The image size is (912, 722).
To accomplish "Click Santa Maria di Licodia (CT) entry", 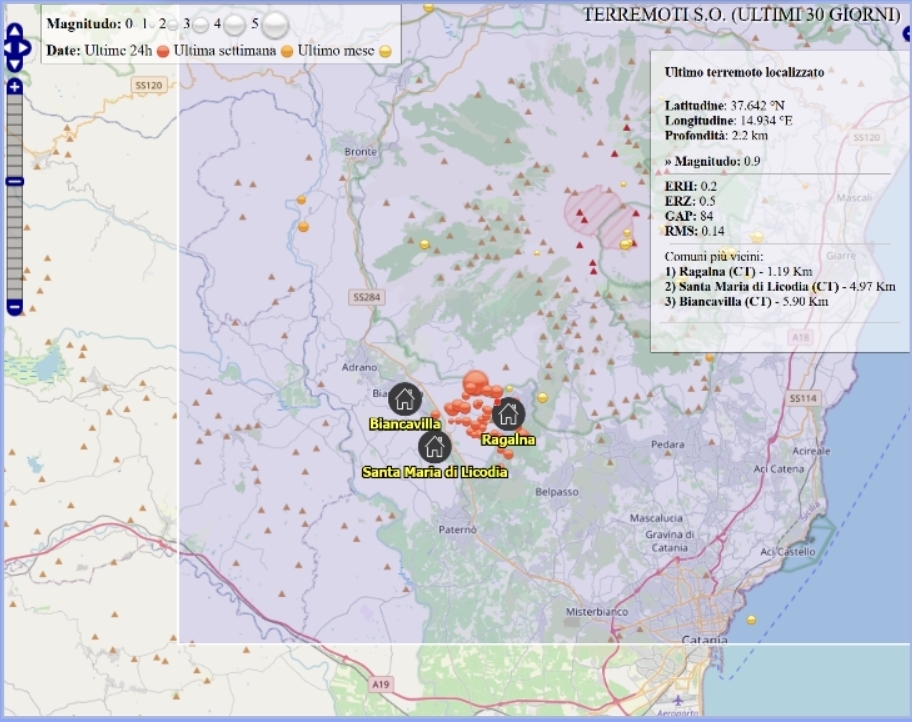I will tap(756, 286).
